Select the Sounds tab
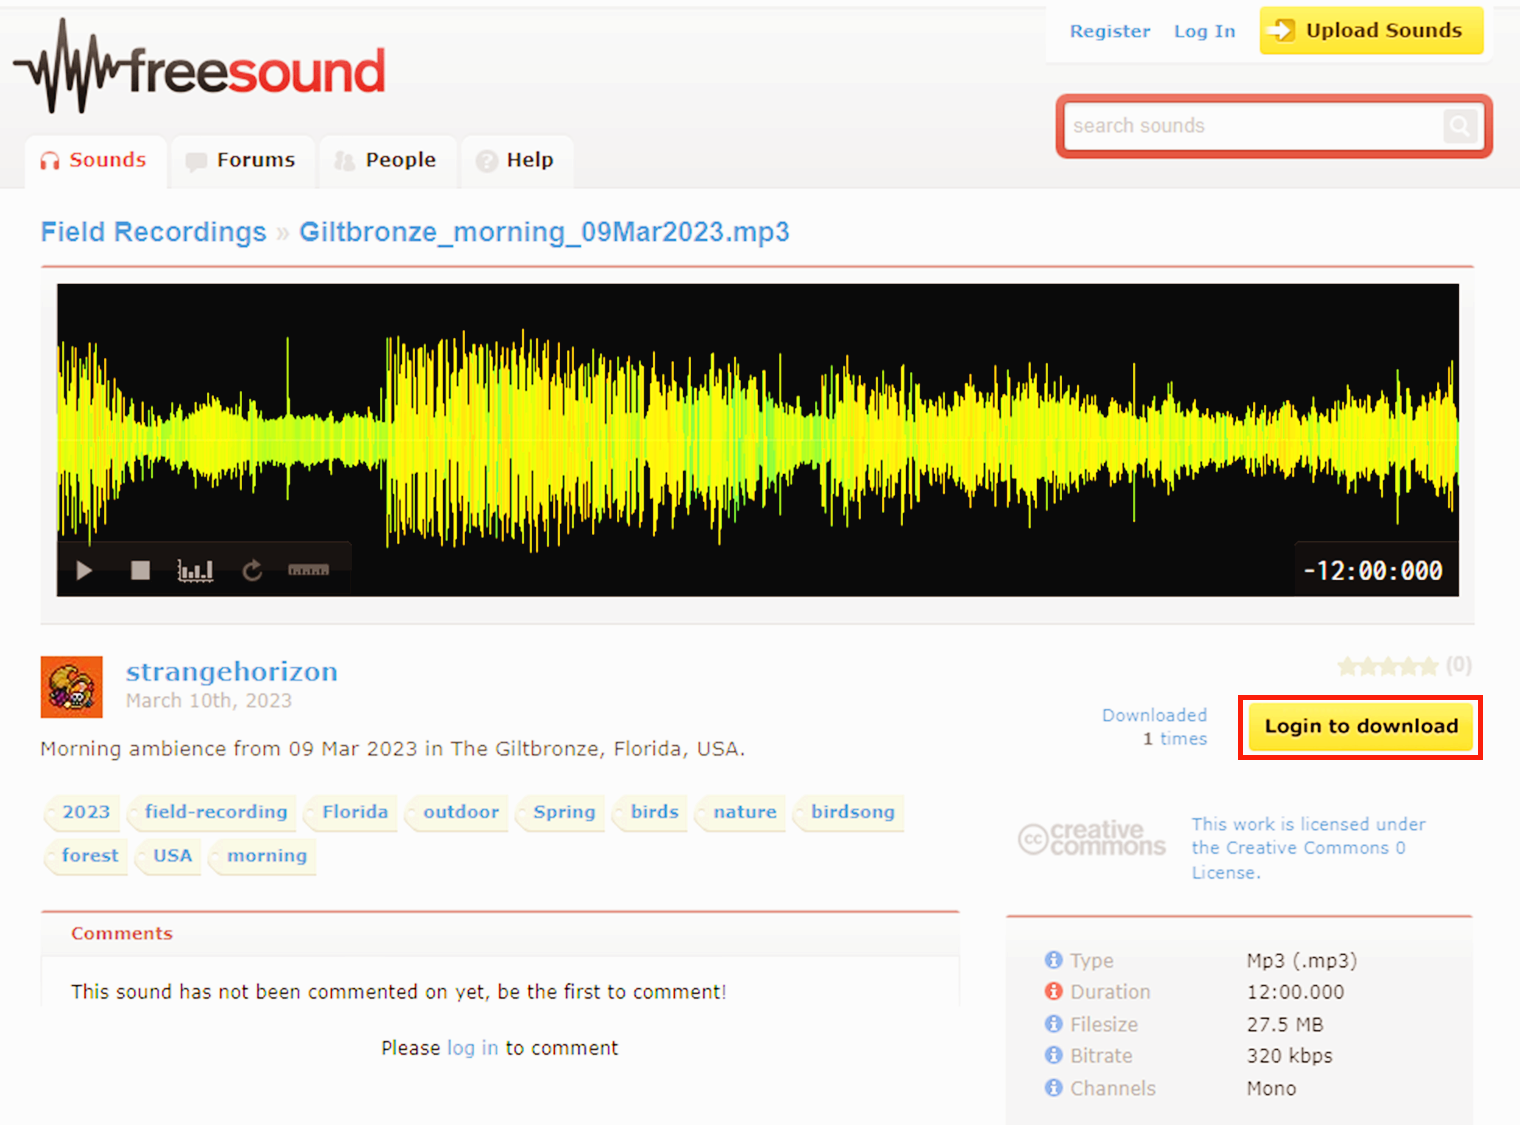This screenshot has width=1520, height=1125. pos(96,160)
